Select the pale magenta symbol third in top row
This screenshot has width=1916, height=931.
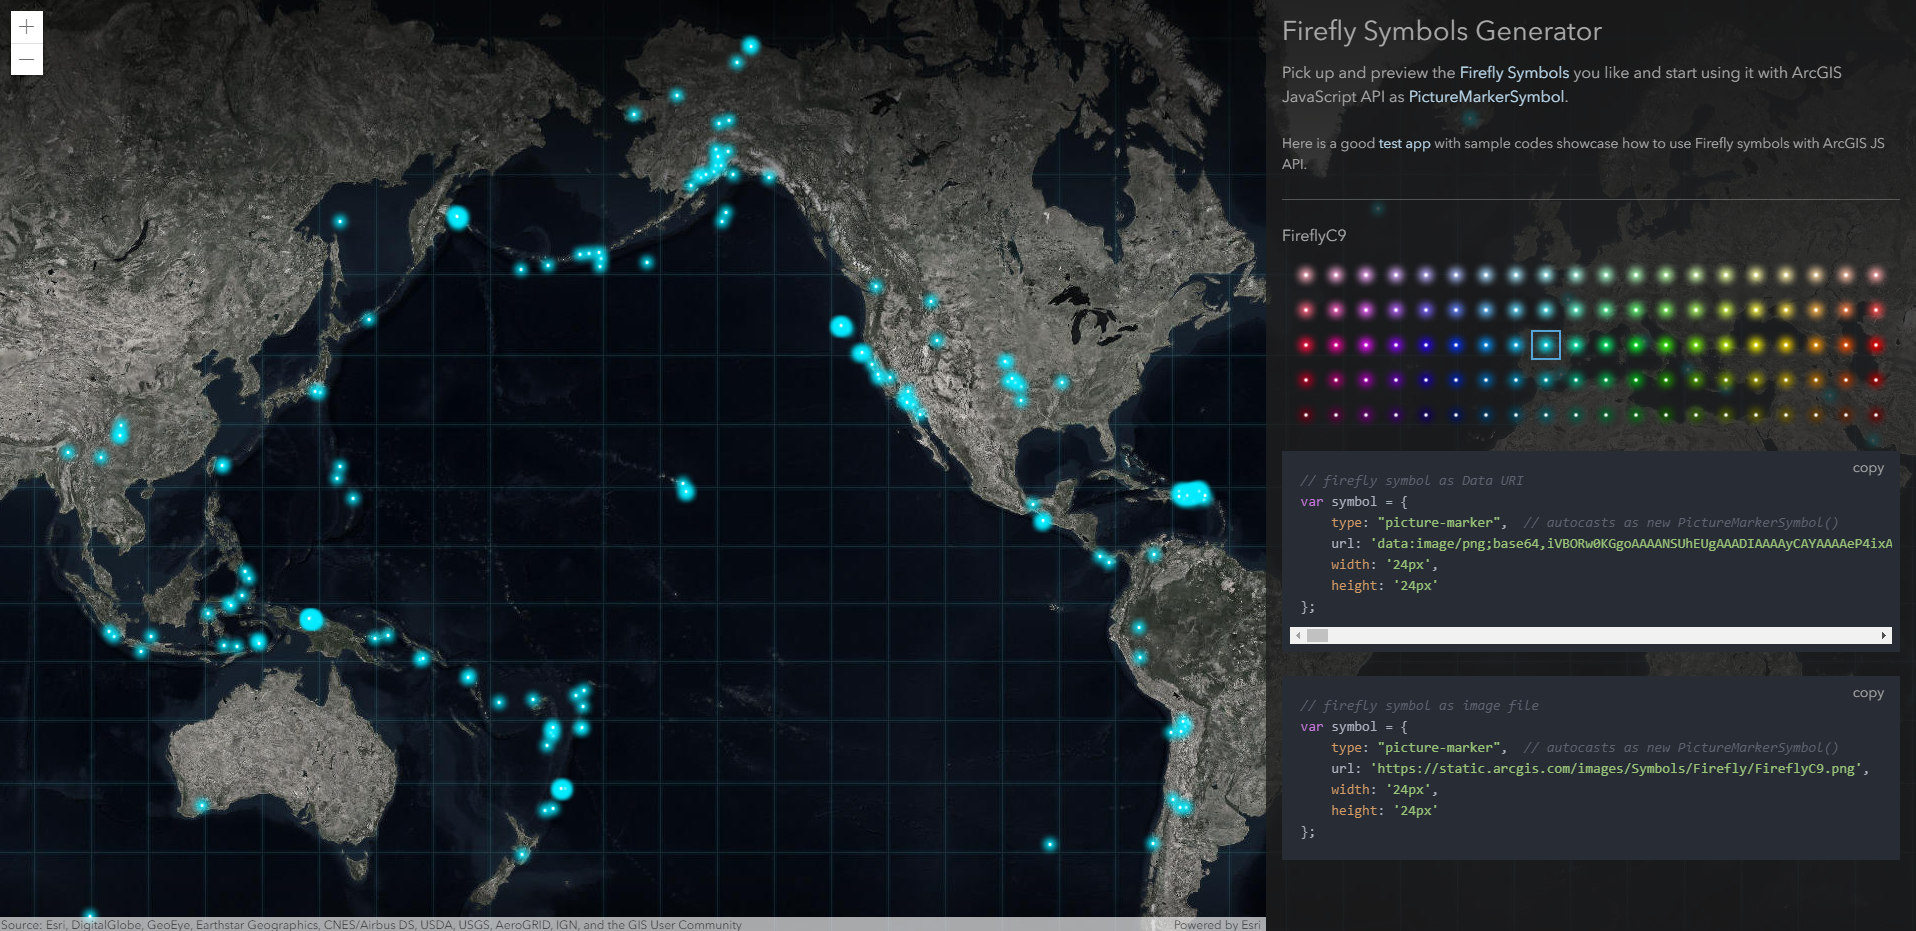(1366, 275)
